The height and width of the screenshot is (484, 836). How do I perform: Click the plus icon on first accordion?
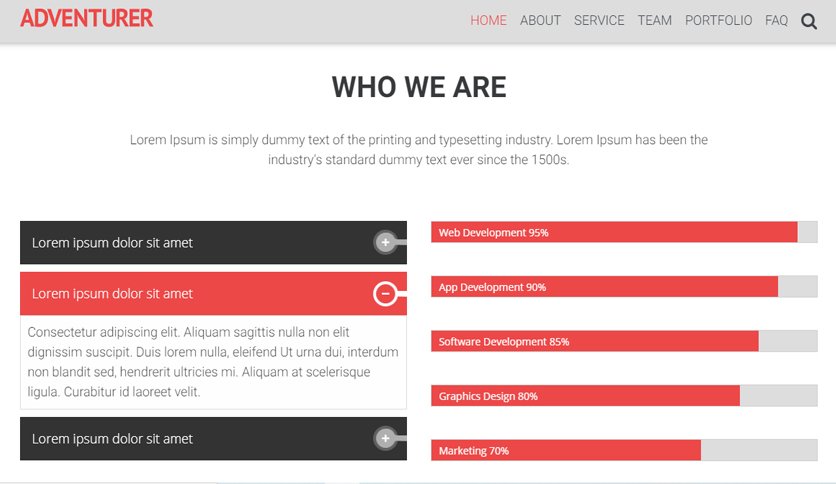[385, 243]
